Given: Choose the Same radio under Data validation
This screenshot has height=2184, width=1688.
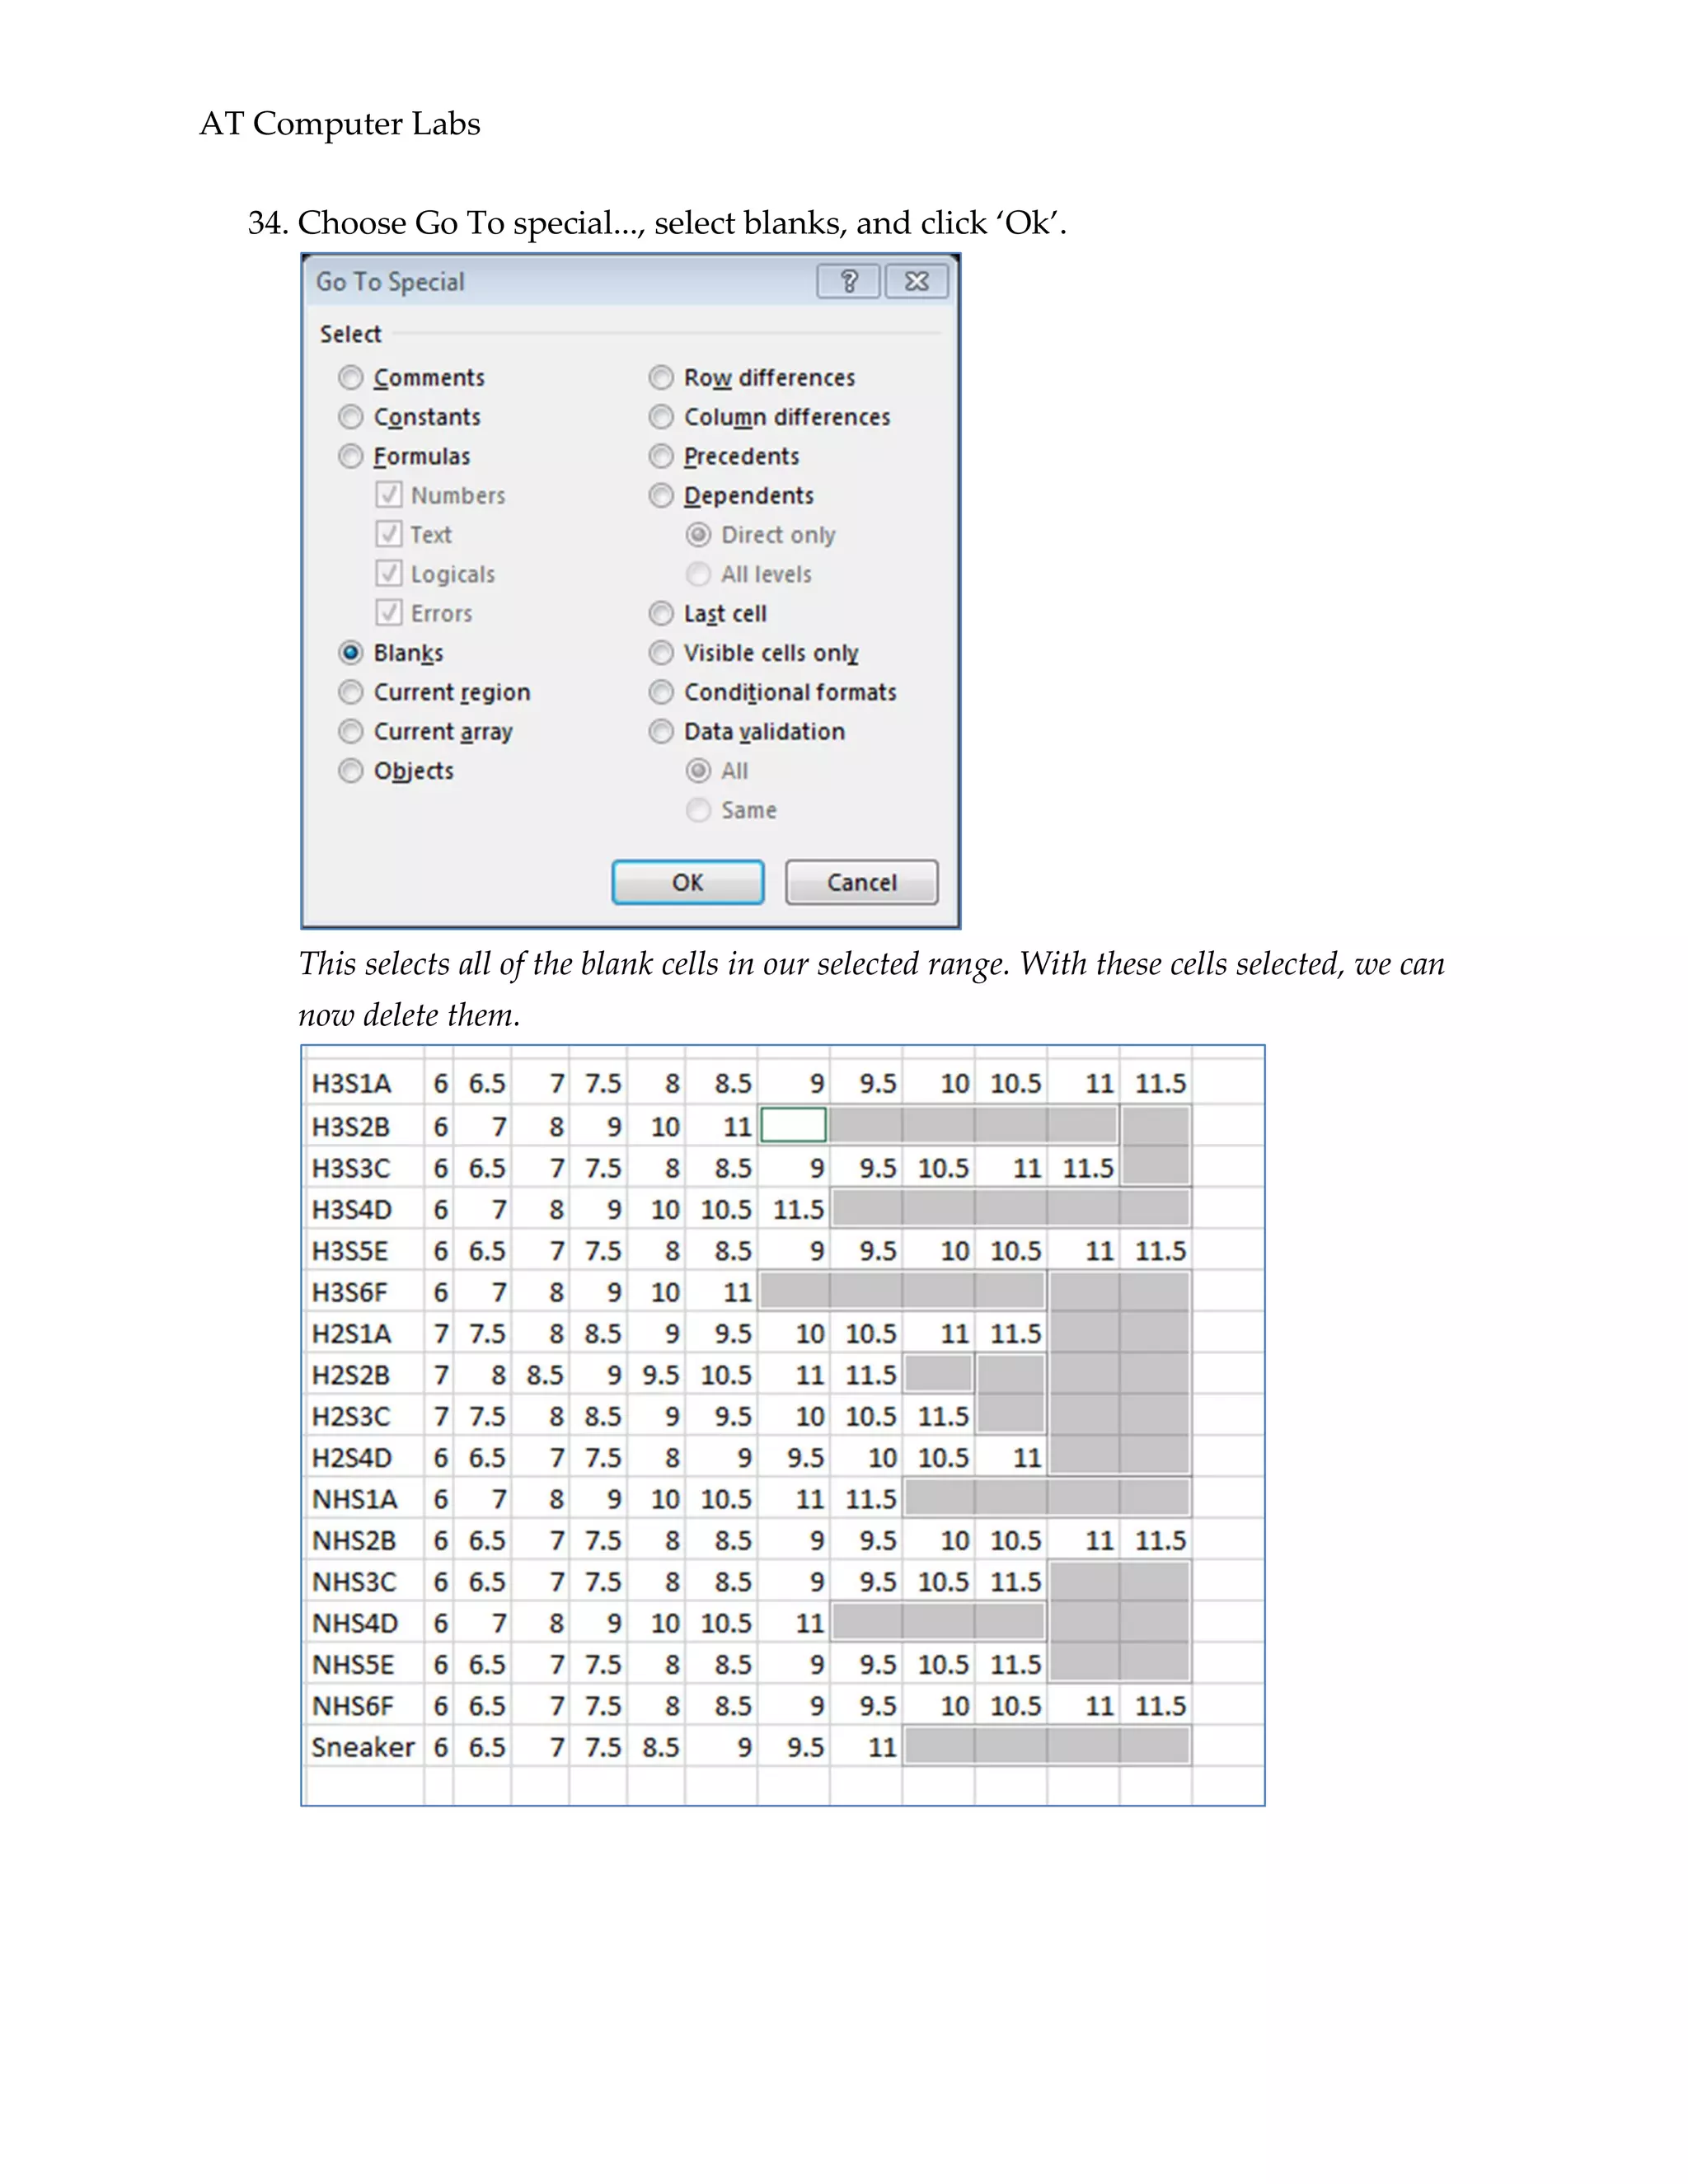Looking at the screenshot, I should pyautogui.click(x=698, y=810).
